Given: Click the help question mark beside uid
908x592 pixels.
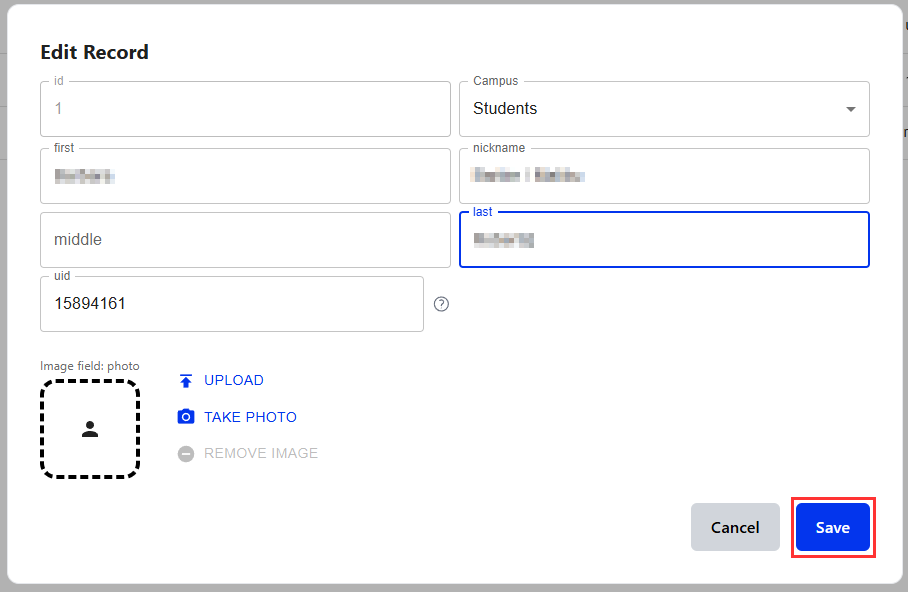Looking at the screenshot, I should [441, 304].
